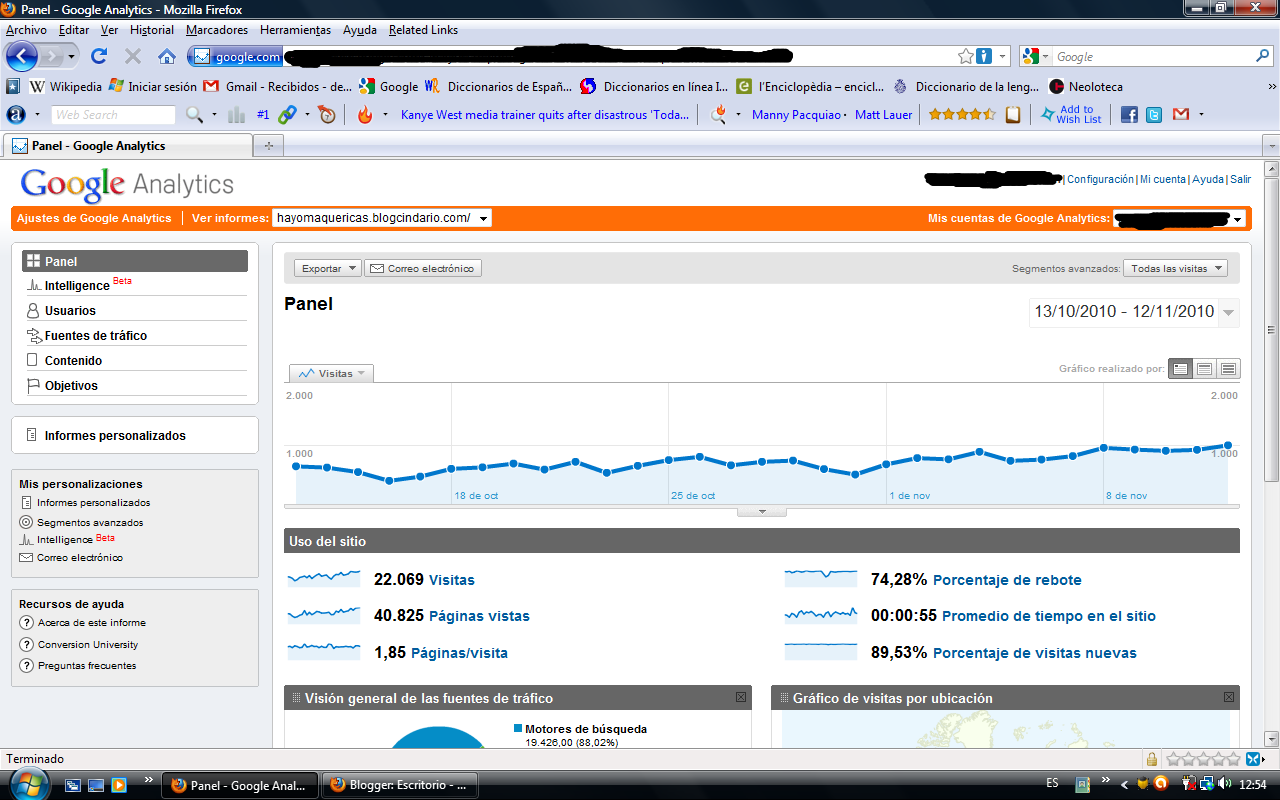This screenshot has width=1280, height=800.
Task: Open Gmail Recibidos bookmark
Action: pyautogui.click(x=277, y=86)
